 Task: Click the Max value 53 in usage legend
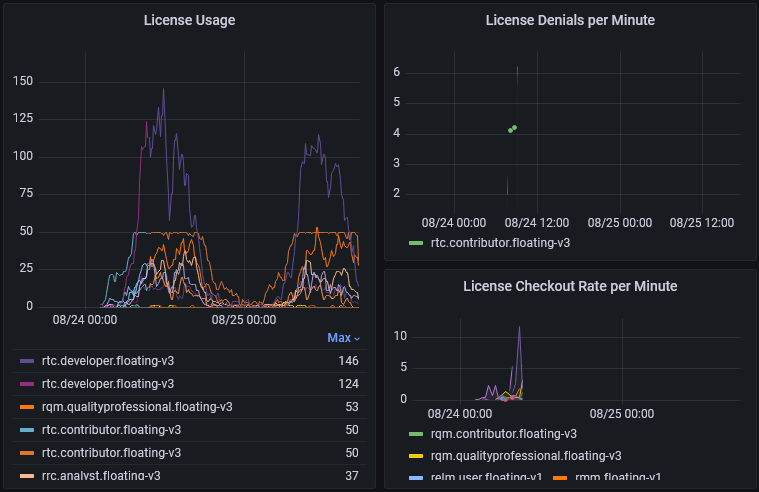point(350,407)
